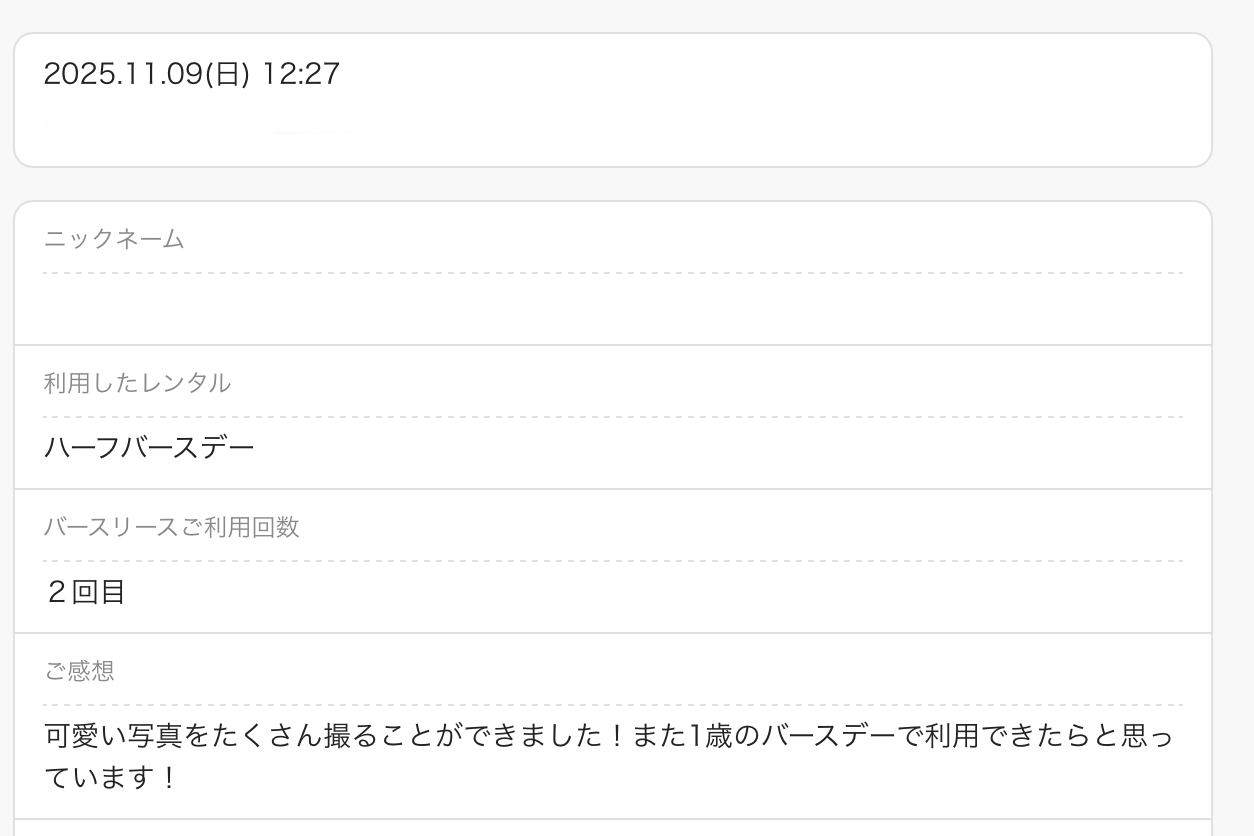Click the review's second line ています！
Image resolution: width=1254 pixels, height=836 pixels.
pos(111,778)
